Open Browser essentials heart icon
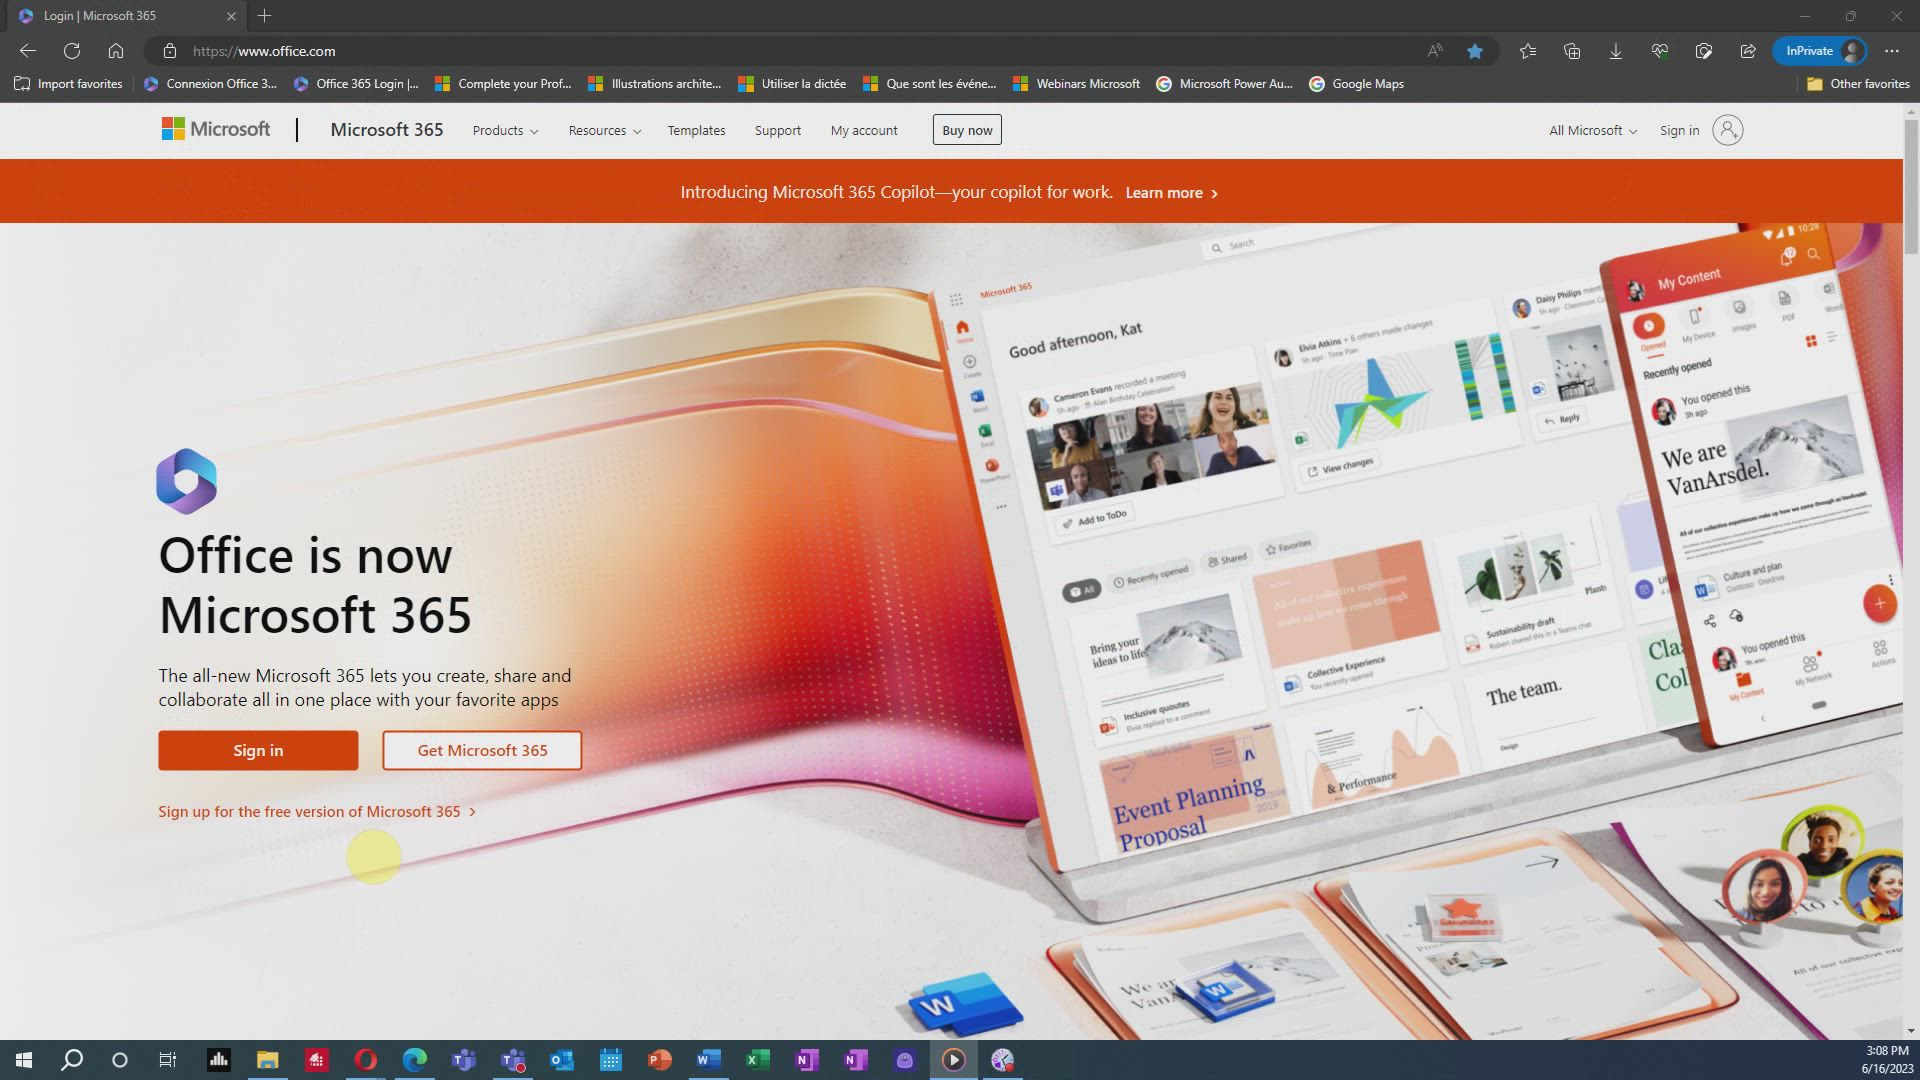Screen dimensions: 1920x1080 tap(1660, 51)
